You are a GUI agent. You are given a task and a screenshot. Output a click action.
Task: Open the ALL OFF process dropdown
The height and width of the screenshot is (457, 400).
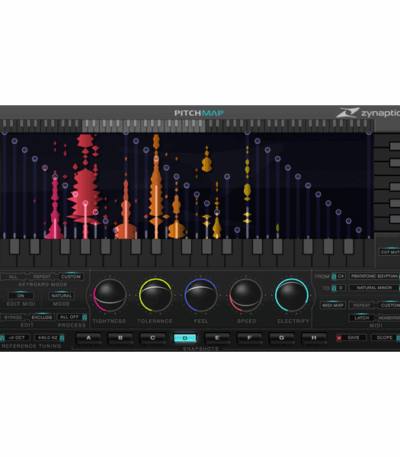point(72,317)
